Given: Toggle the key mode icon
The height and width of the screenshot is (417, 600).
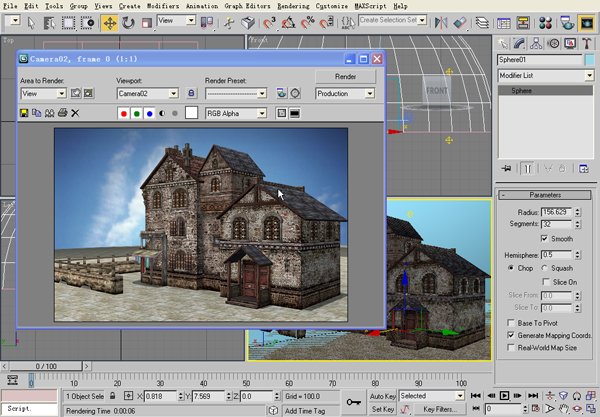Looking at the screenshot, I should 474,409.
